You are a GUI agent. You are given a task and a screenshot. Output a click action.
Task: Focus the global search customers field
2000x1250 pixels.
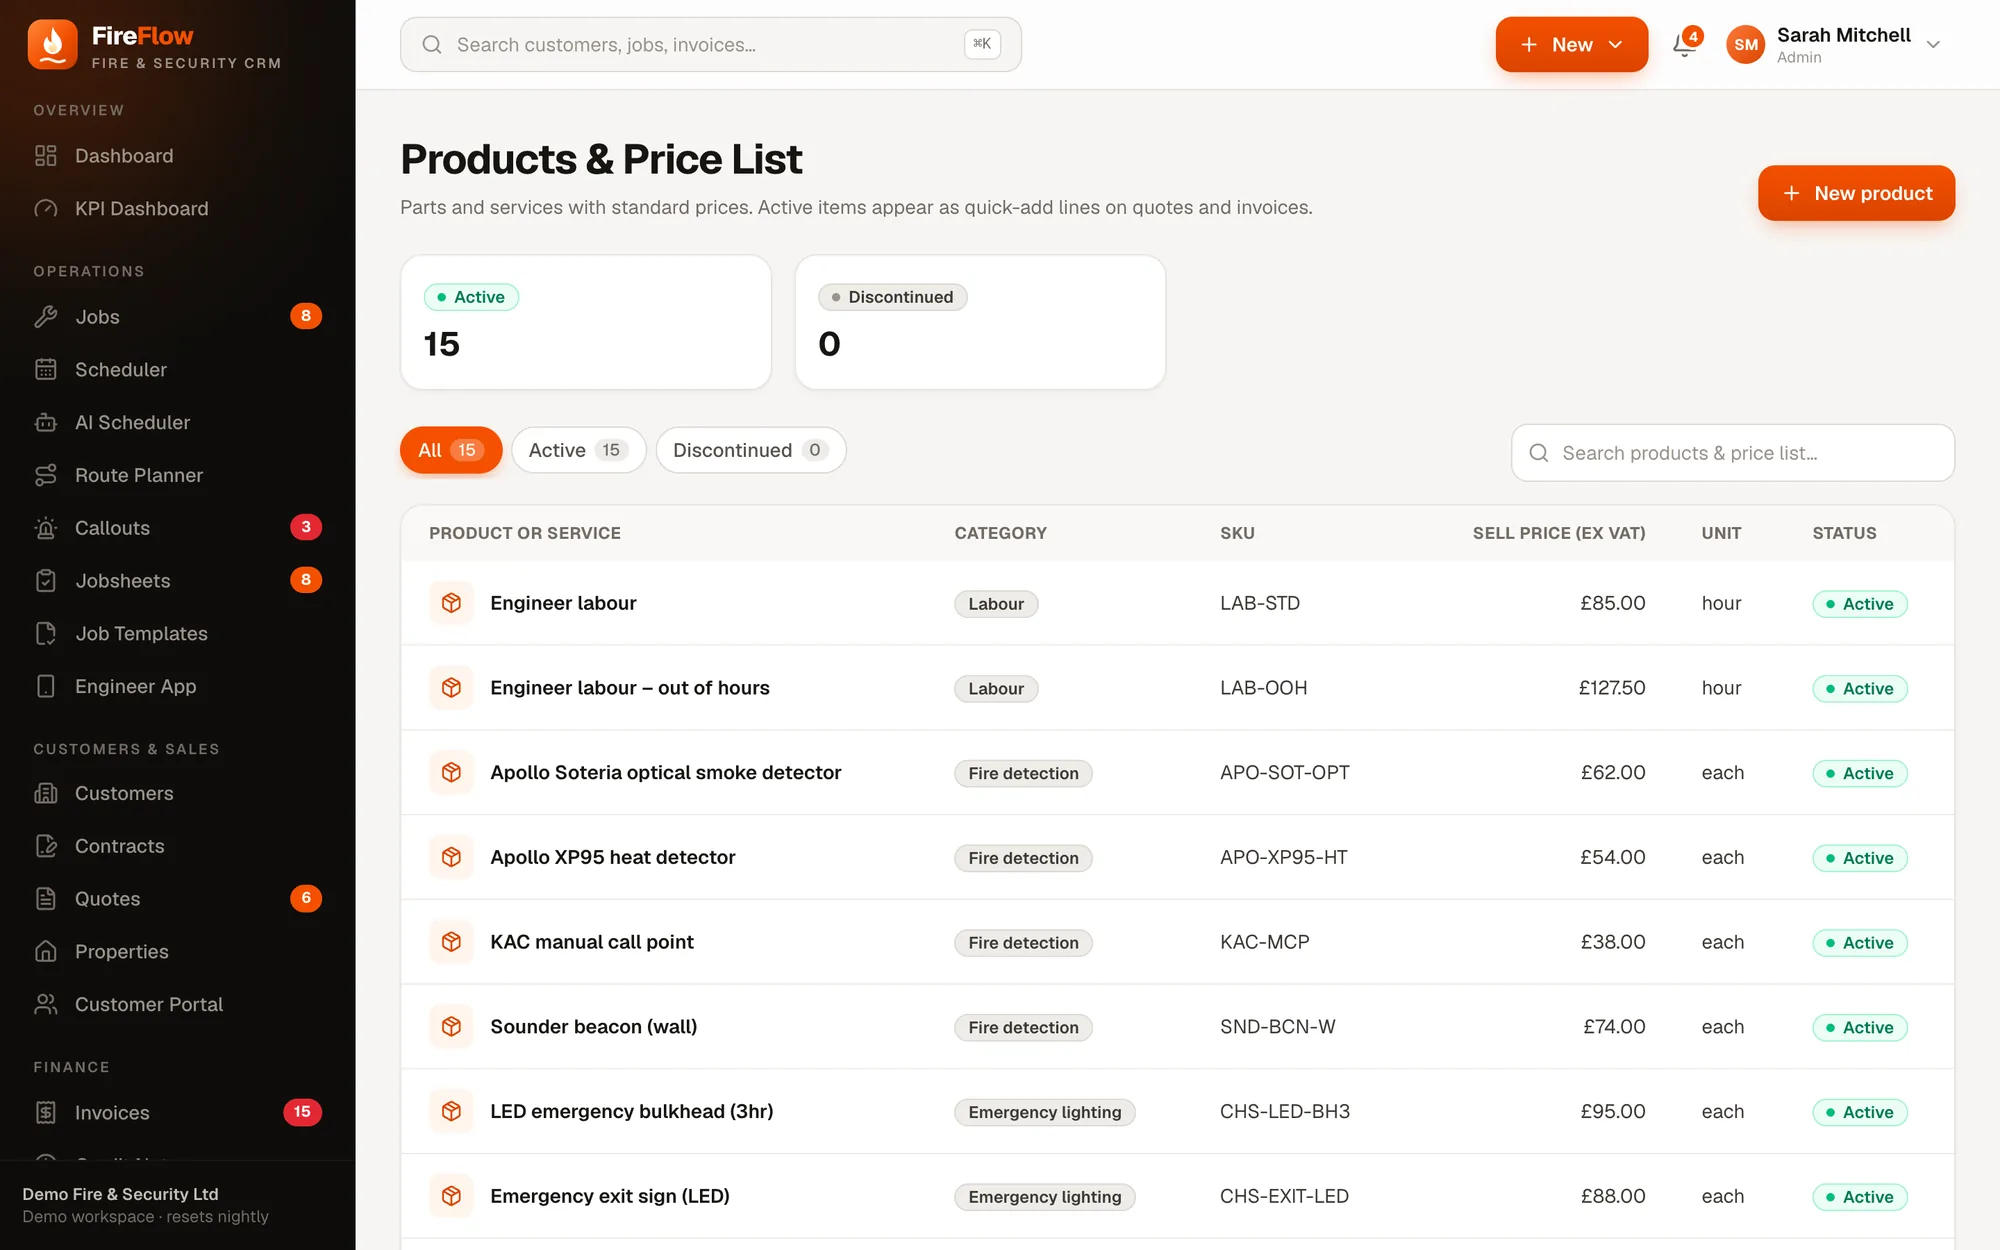pyautogui.click(x=711, y=45)
